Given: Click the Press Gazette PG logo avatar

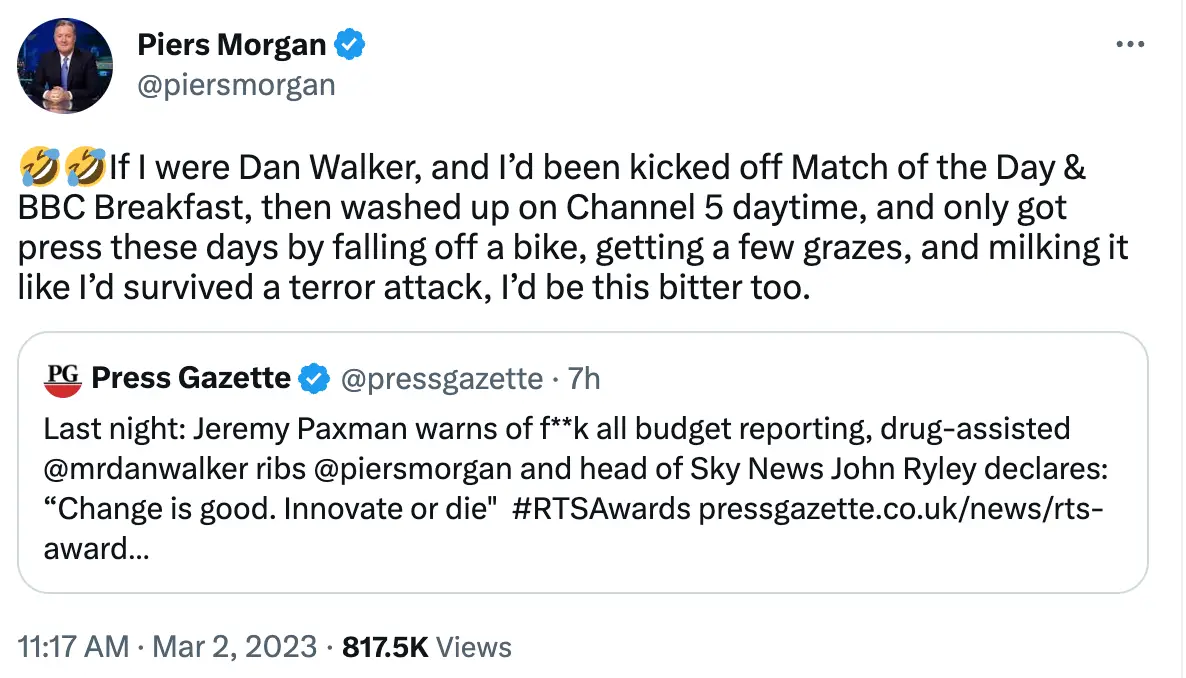Looking at the screenshot, I should click(60, 378).
